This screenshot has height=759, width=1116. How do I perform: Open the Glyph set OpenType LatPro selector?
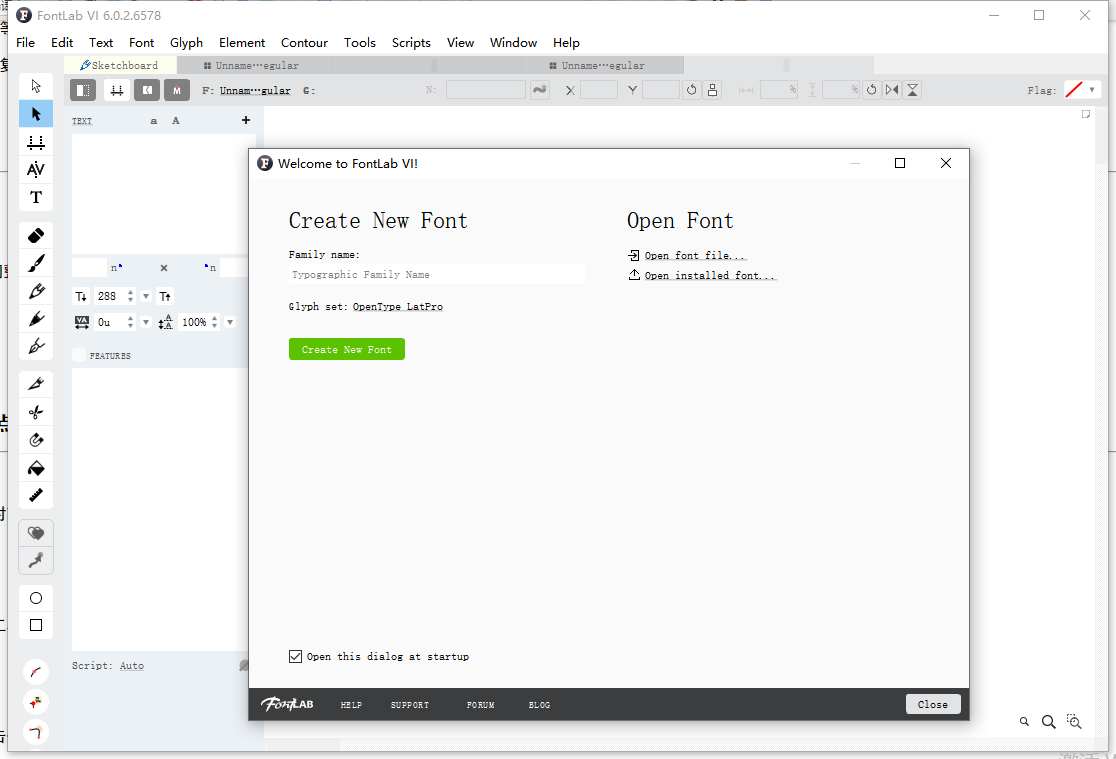click(397, 307)
